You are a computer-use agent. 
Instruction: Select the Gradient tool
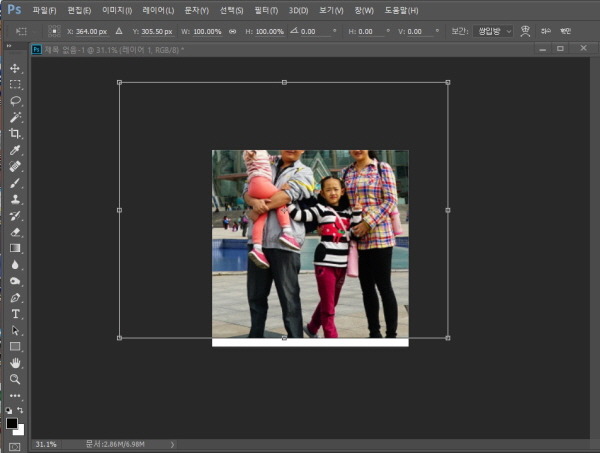click(15, 248)
